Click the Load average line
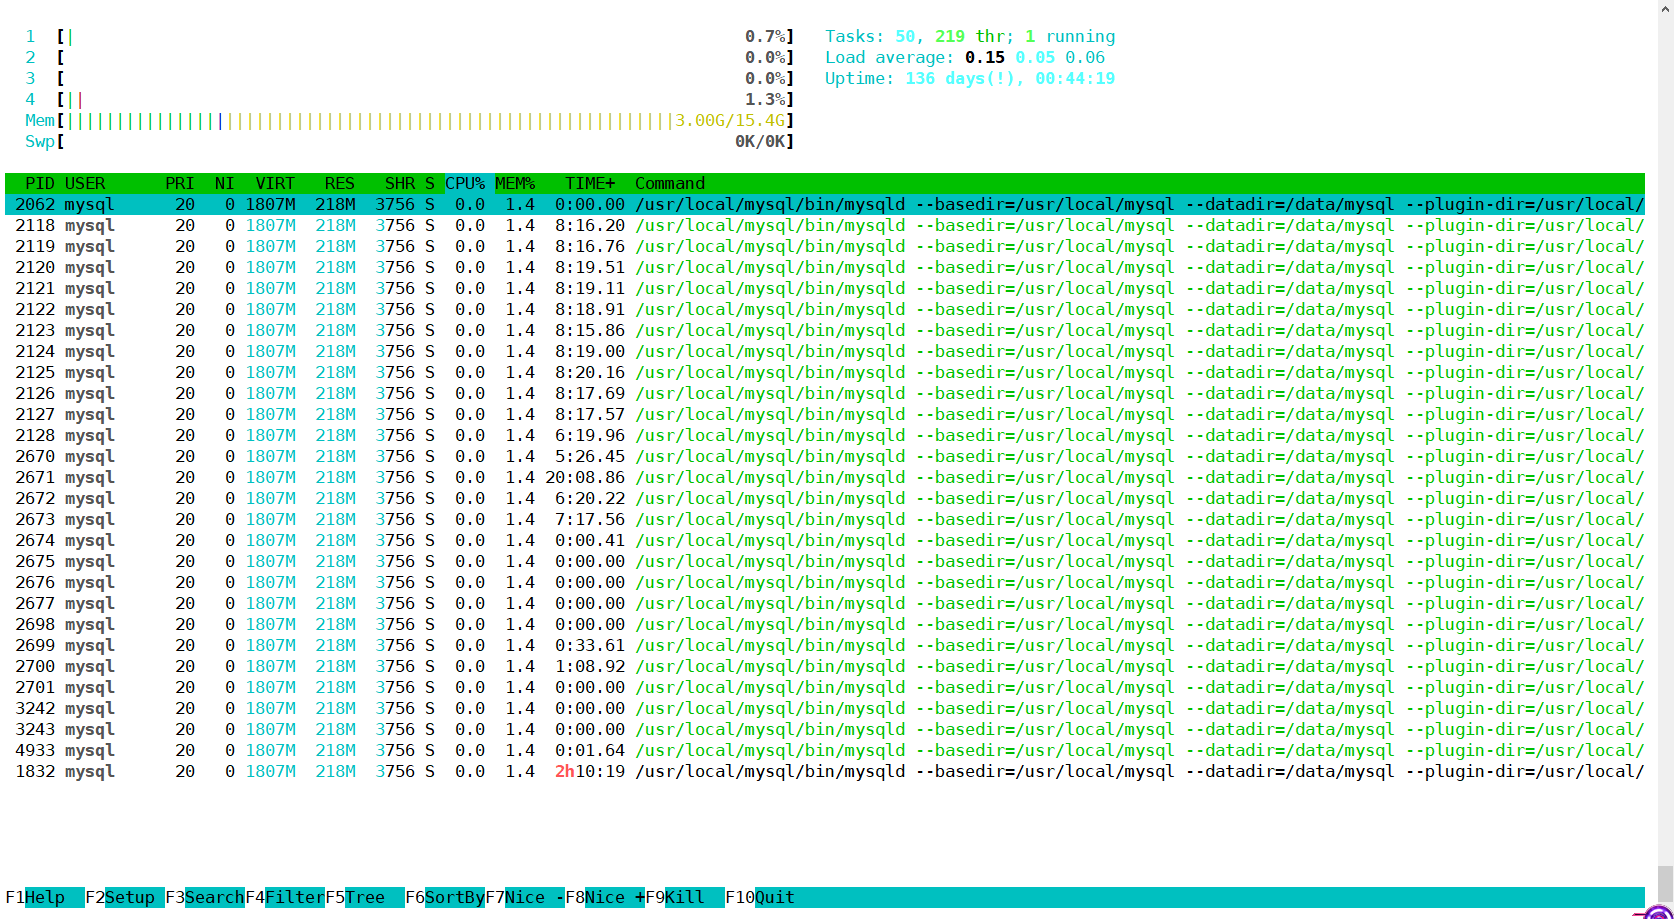Viewport: 1674px width, 919px height. click(965, 57)
